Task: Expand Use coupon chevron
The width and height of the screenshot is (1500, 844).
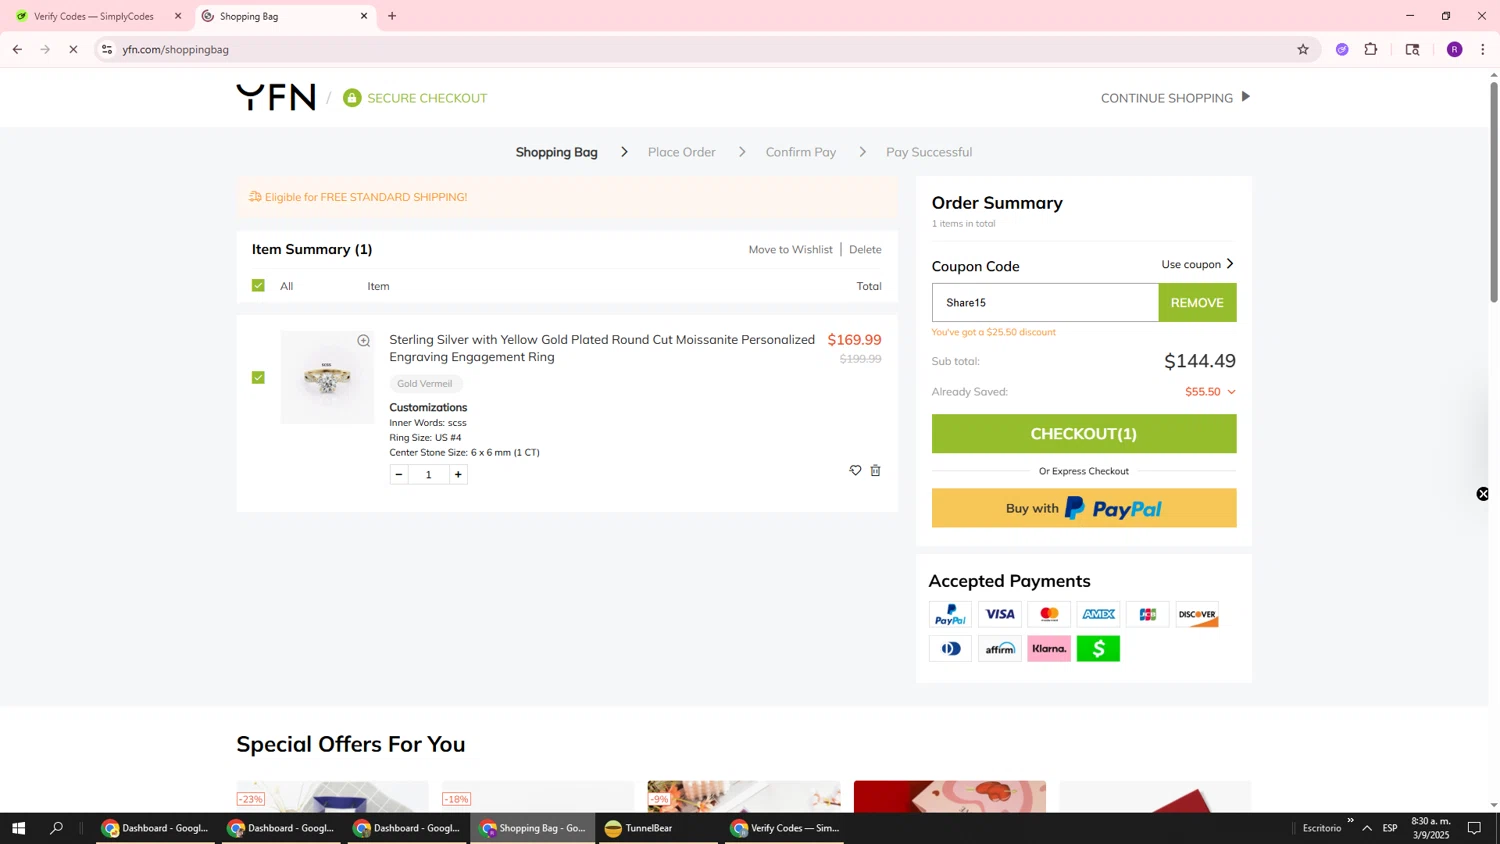Action: (x=1230, y=264)
